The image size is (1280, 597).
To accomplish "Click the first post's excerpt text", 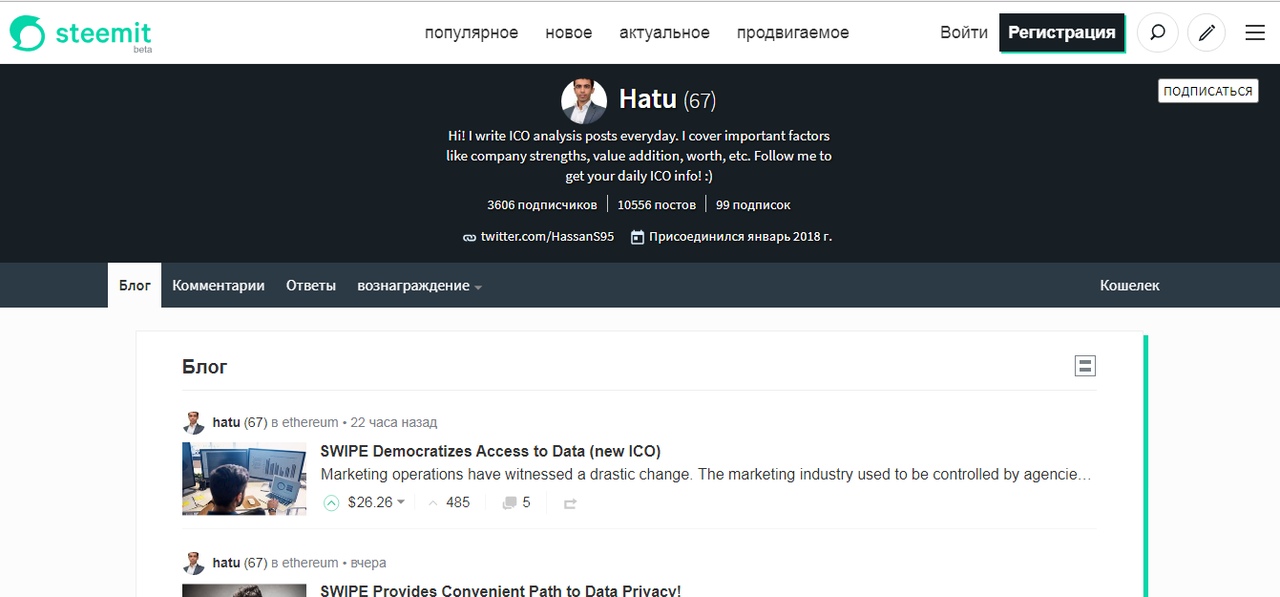I will (706, 475).
